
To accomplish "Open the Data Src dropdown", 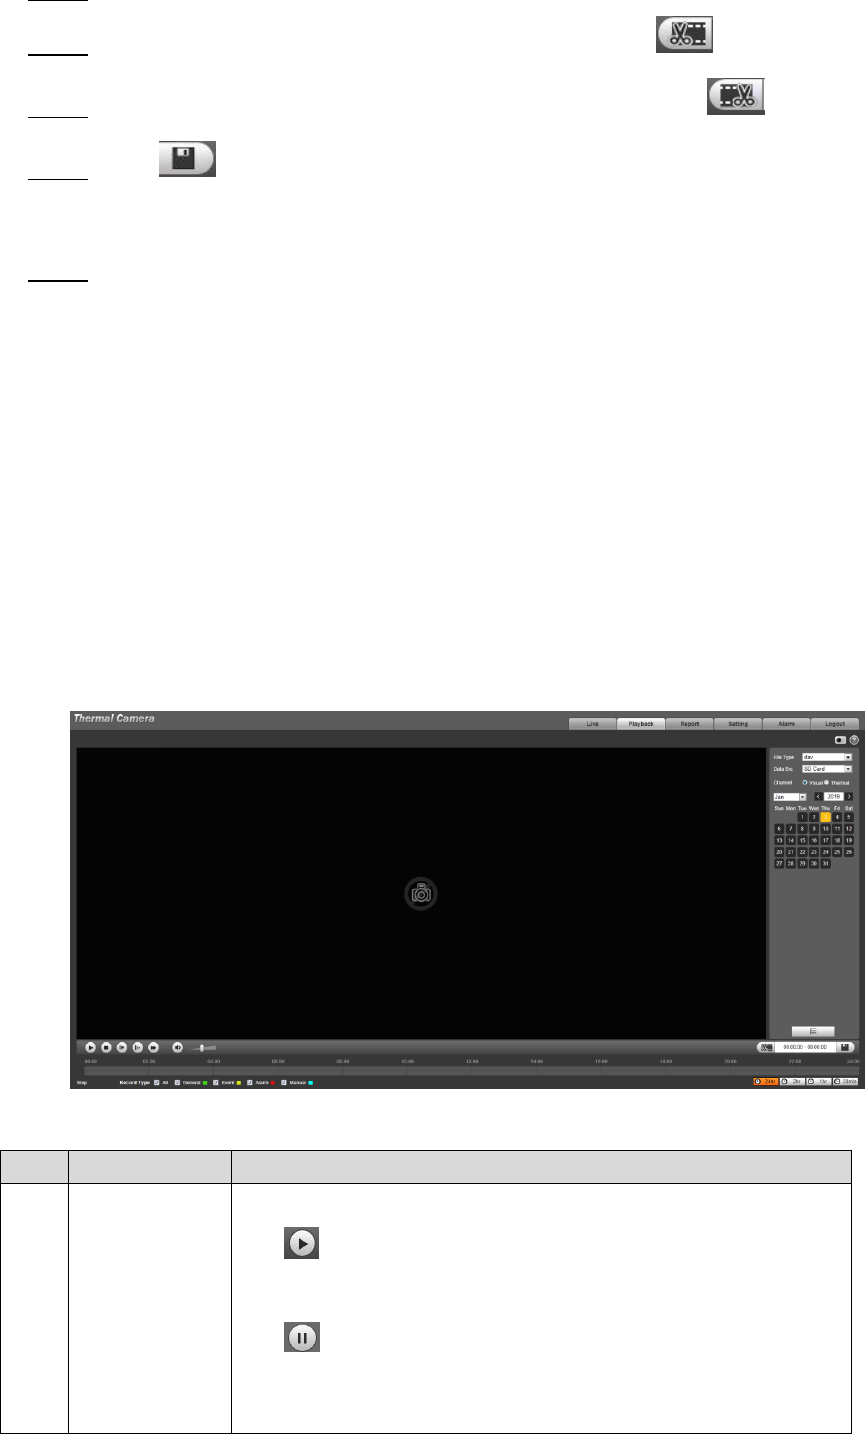I will [x=827, y=769].
